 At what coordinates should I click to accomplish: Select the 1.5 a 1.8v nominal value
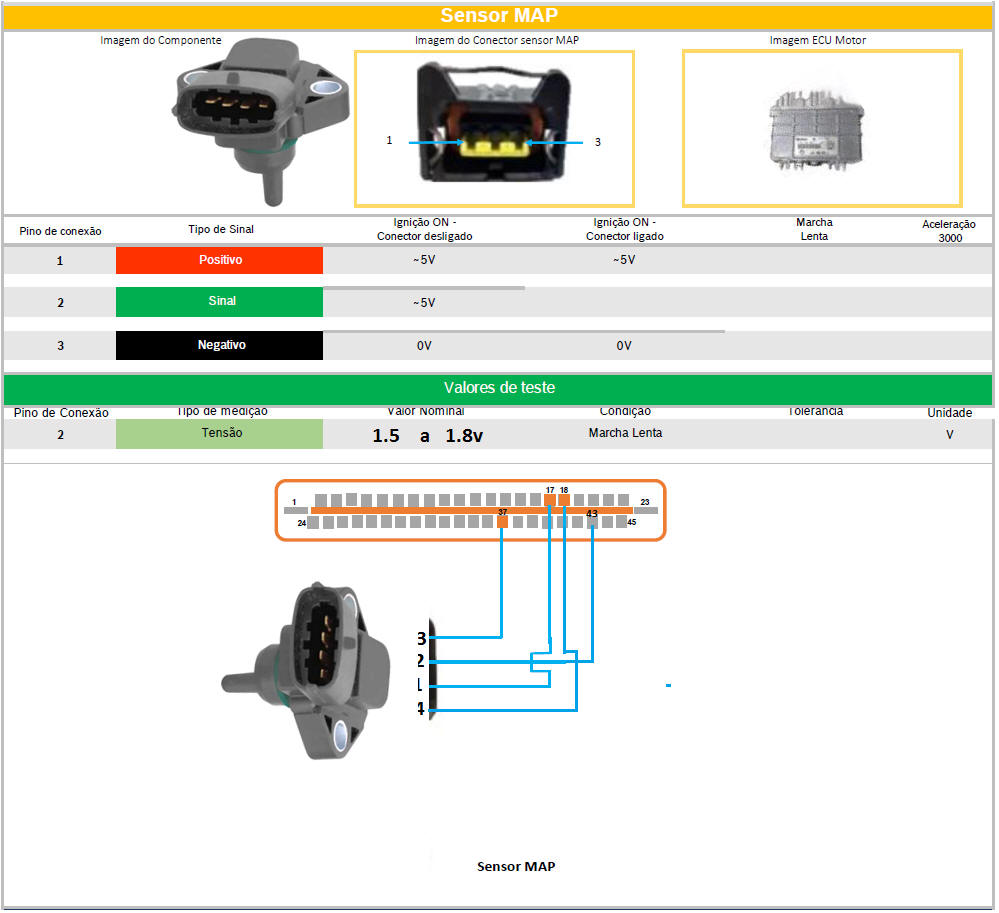tap(428, 436)
